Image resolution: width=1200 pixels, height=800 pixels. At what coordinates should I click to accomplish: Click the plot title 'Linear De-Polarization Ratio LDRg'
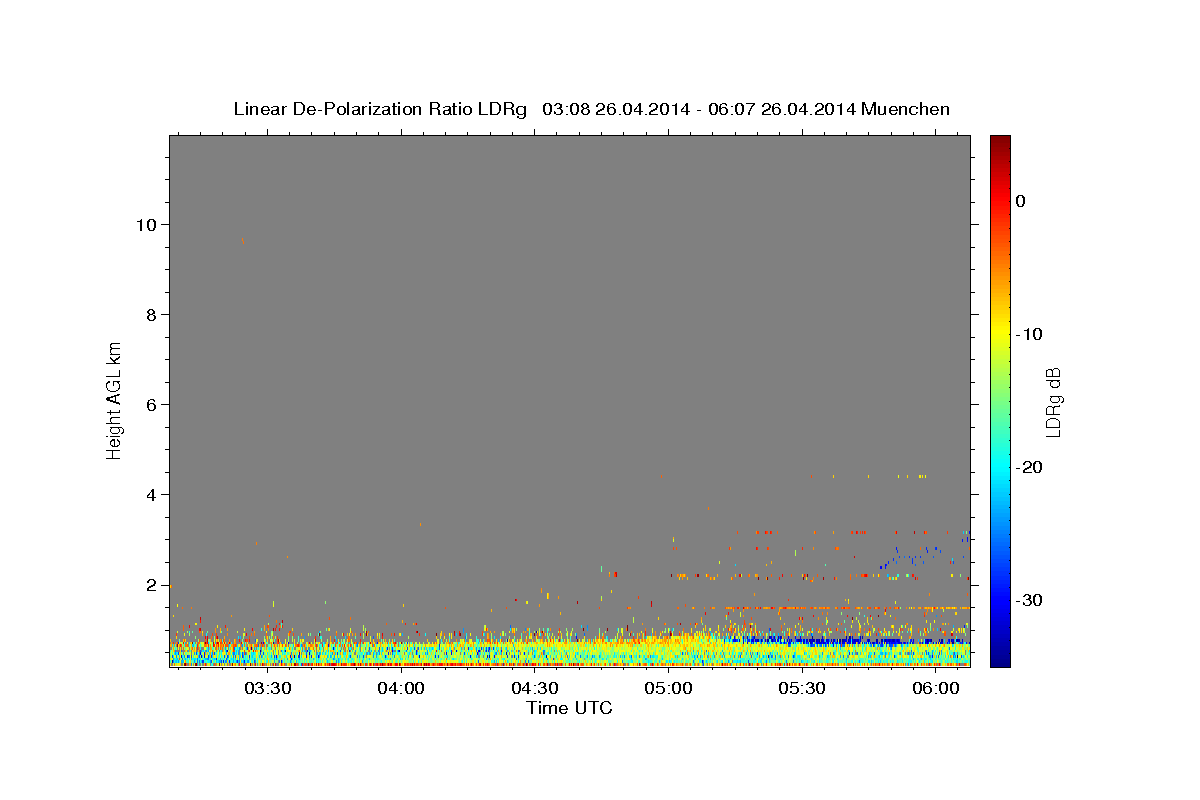point(380,109)
